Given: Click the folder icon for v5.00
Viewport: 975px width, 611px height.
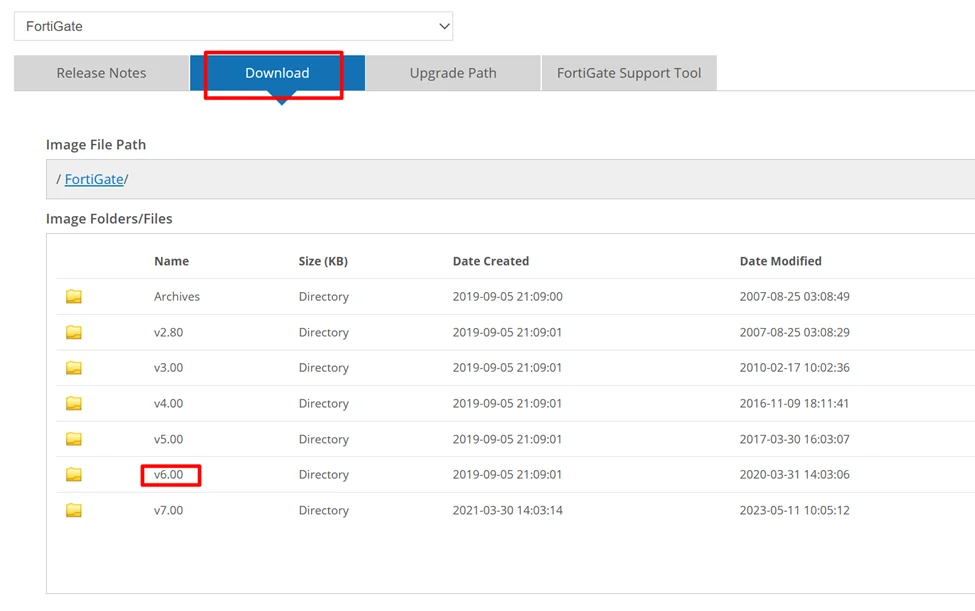Looking at the screenshot, I should [x=74, y=439].
